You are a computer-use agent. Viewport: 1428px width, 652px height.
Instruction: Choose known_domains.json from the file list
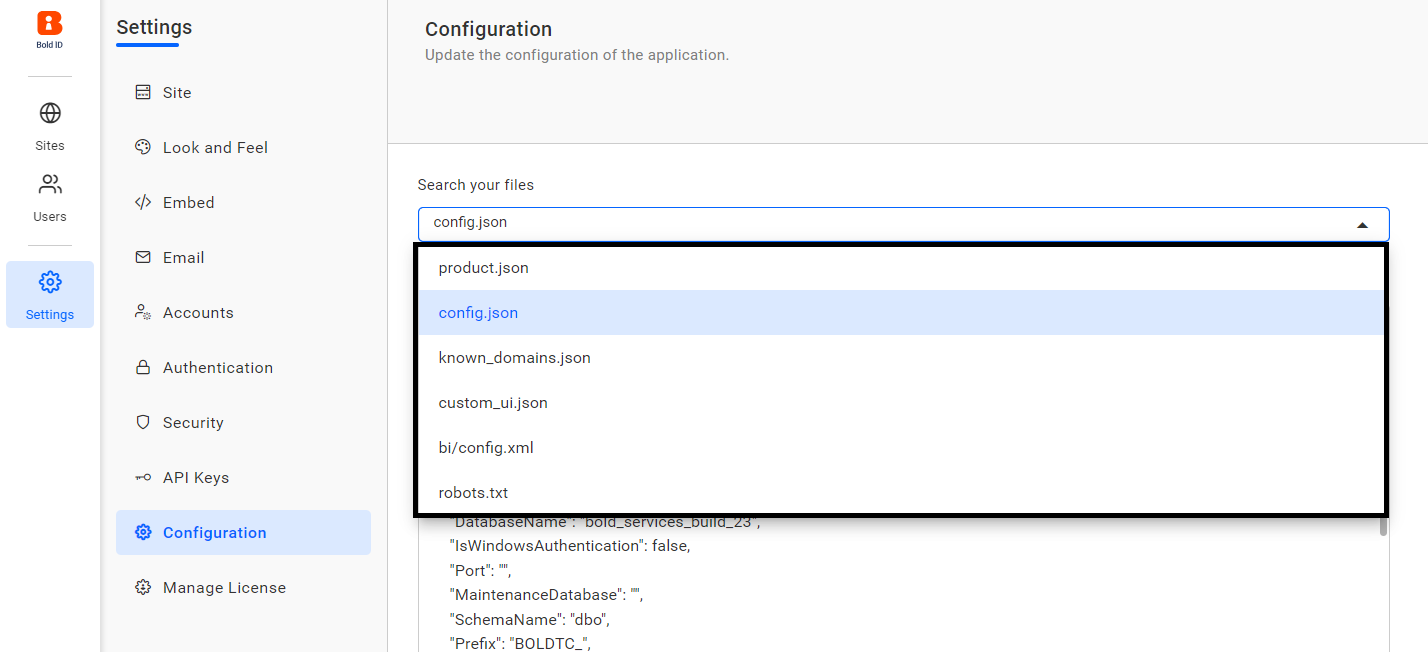514,357
